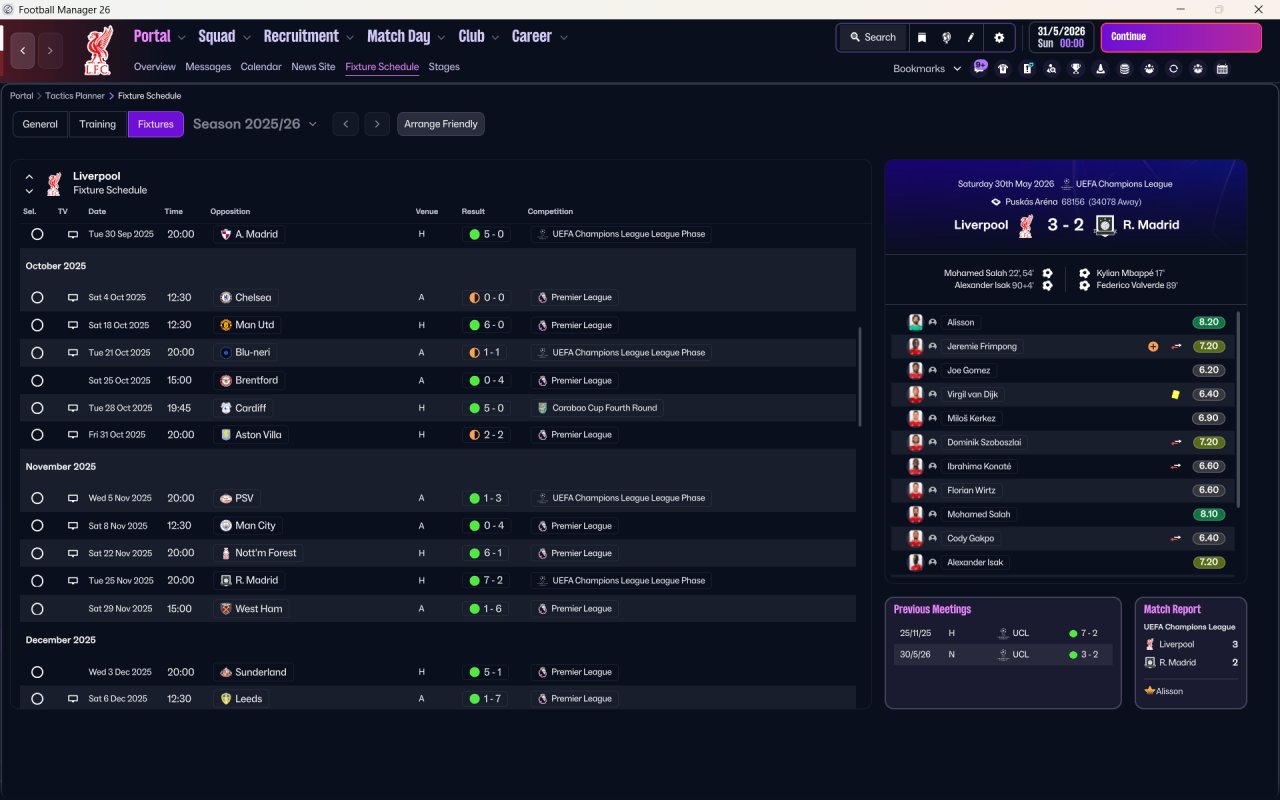The image size is (1280, 800).
Task: Open the training cone icon in the bookmarks bar
Action: pyautogui.click(x=1101, y=69)
